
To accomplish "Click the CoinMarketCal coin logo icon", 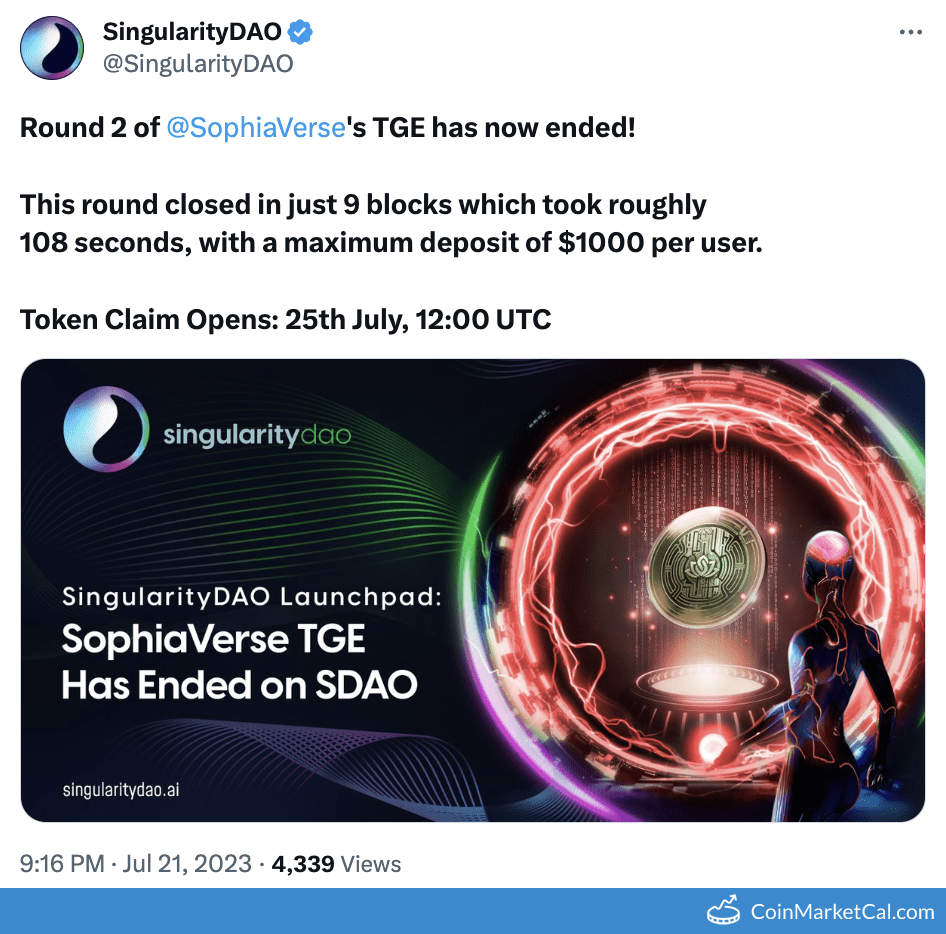I will pyautogui.click(x=723, y=910).
